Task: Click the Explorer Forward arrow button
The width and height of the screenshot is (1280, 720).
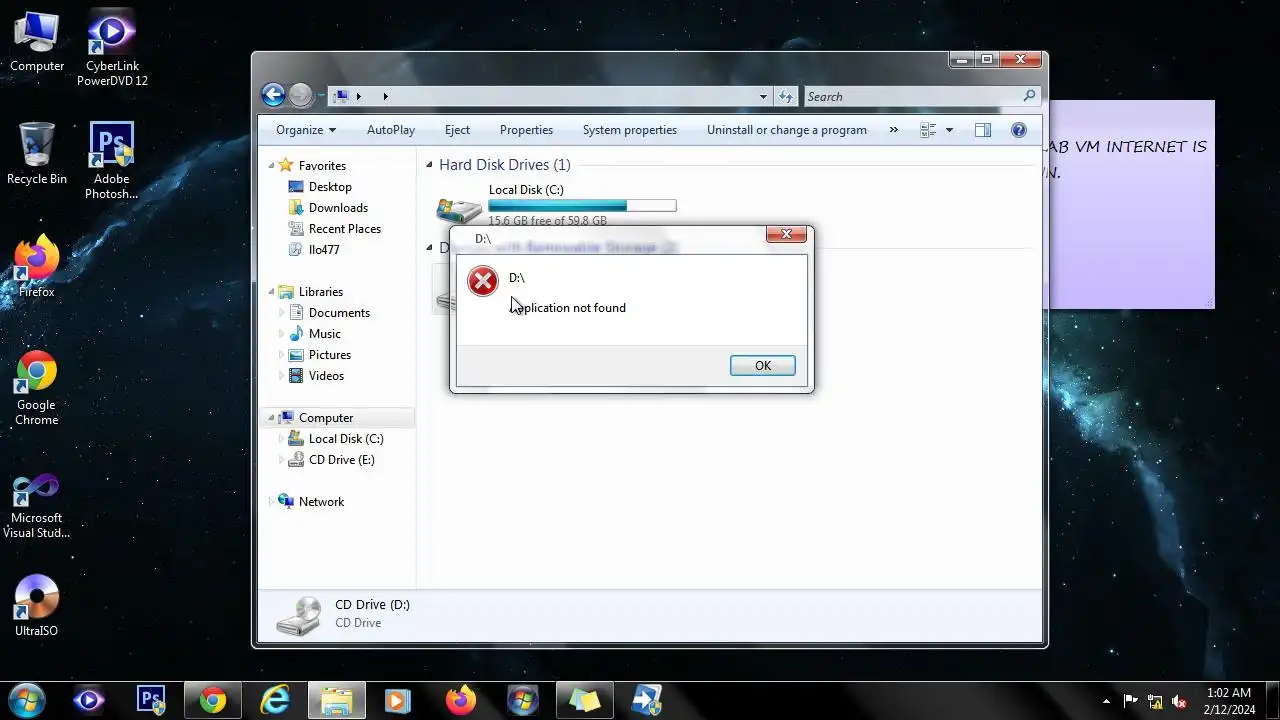Action: click(301, 96)
